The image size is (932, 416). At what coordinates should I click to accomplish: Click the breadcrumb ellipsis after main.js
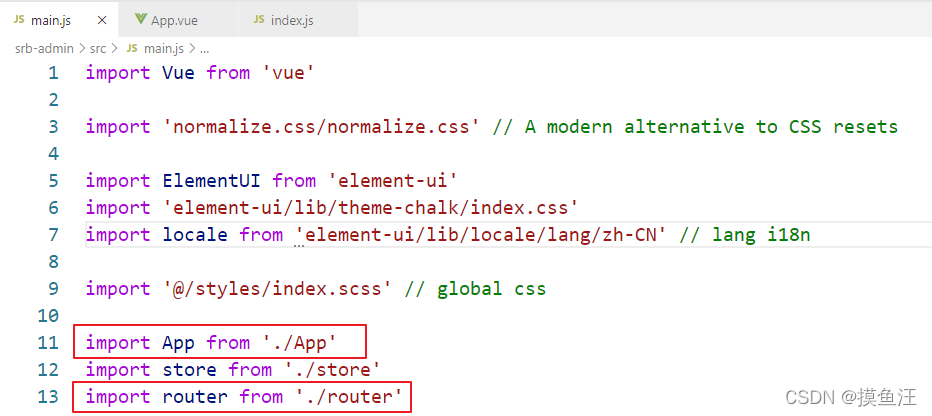204,50
